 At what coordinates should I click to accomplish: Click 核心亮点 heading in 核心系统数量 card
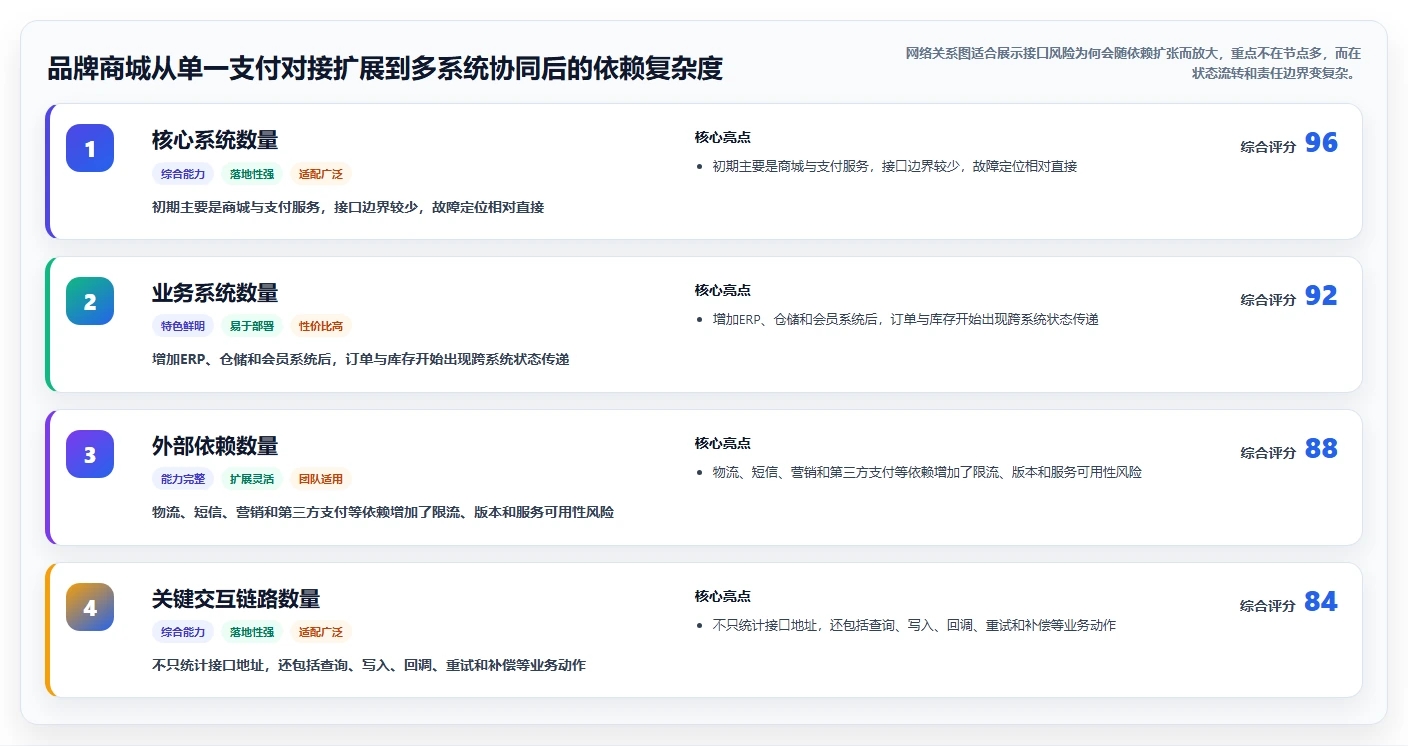tap(723, 137)
